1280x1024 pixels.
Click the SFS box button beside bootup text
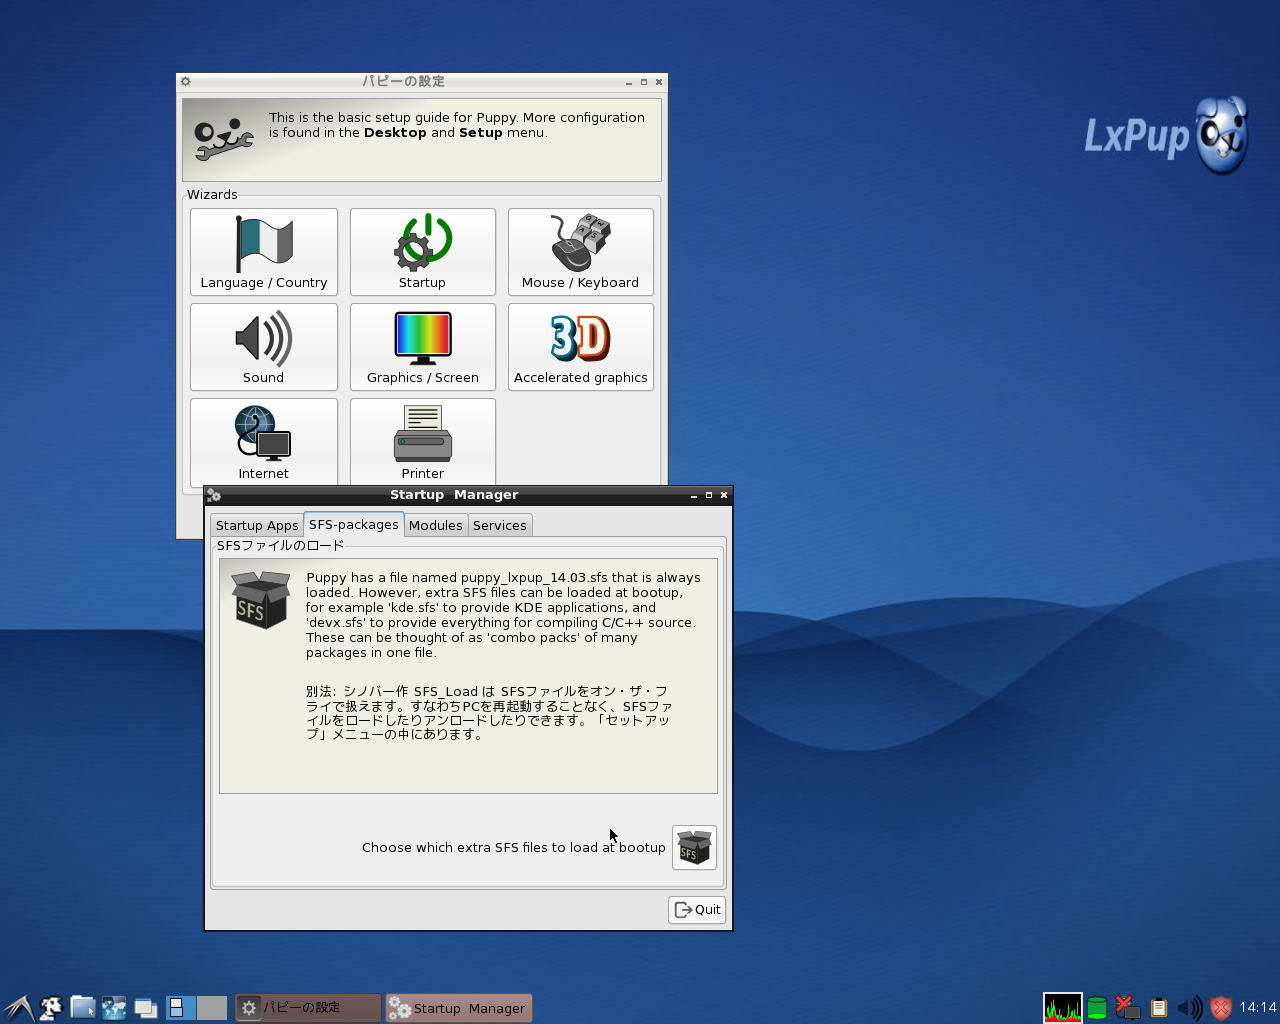coord(694,848)
